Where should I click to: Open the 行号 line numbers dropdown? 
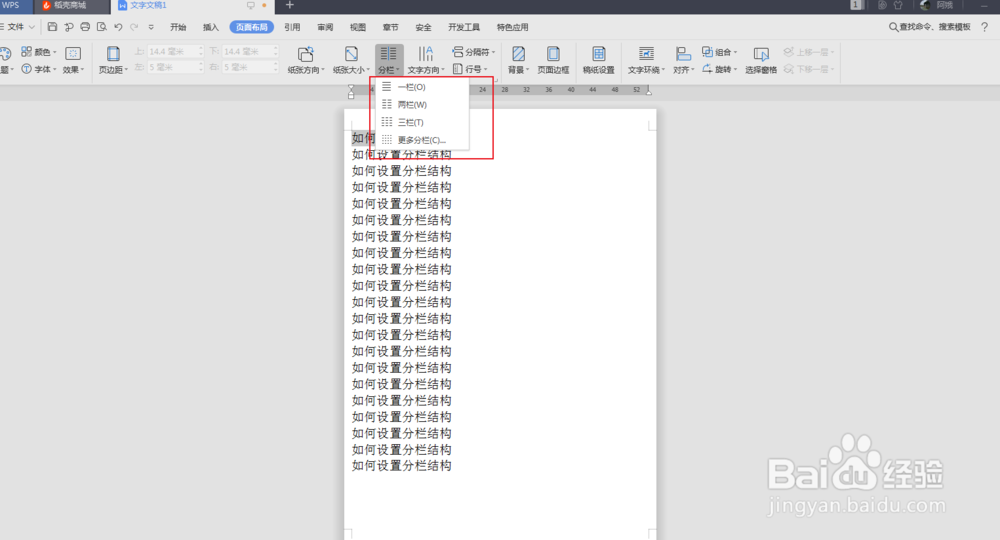(471, 69)
